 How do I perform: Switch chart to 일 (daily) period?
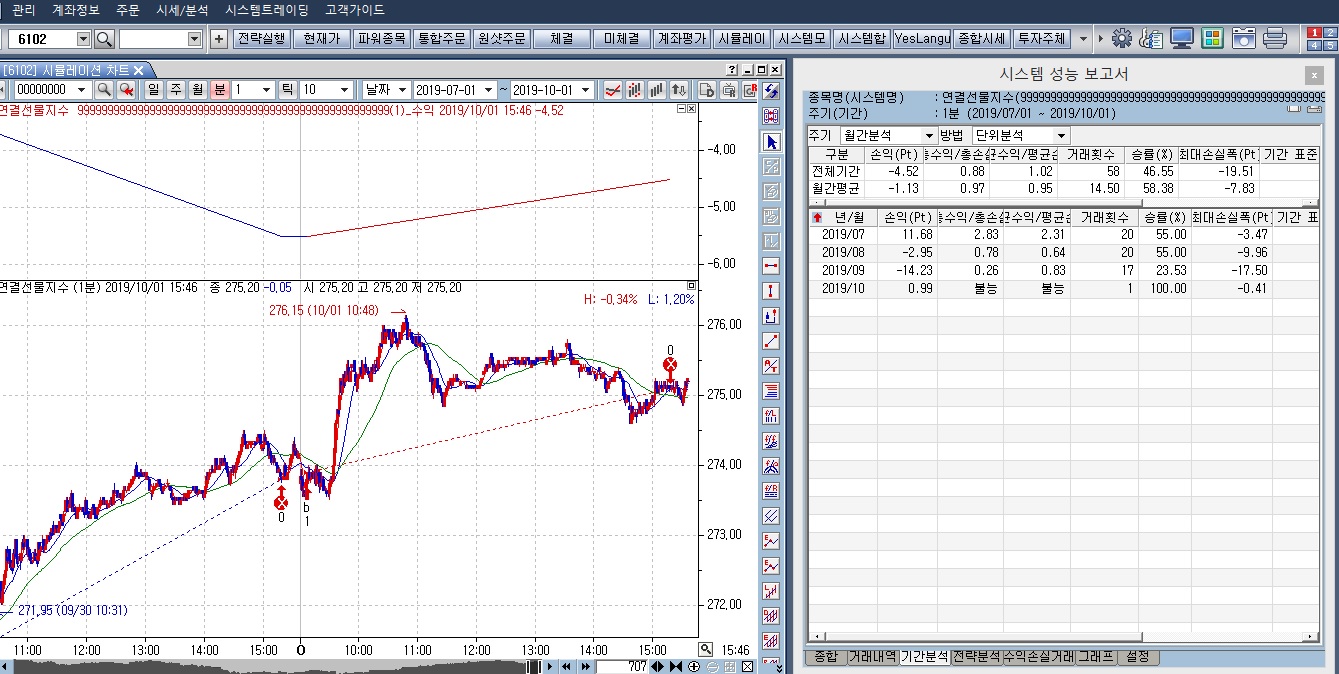(154, 90)
